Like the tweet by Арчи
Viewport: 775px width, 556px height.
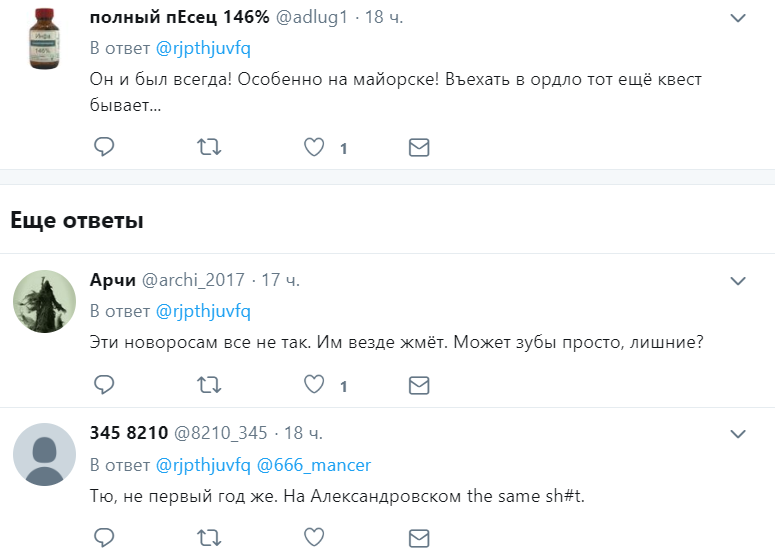[x=314, y=385]
